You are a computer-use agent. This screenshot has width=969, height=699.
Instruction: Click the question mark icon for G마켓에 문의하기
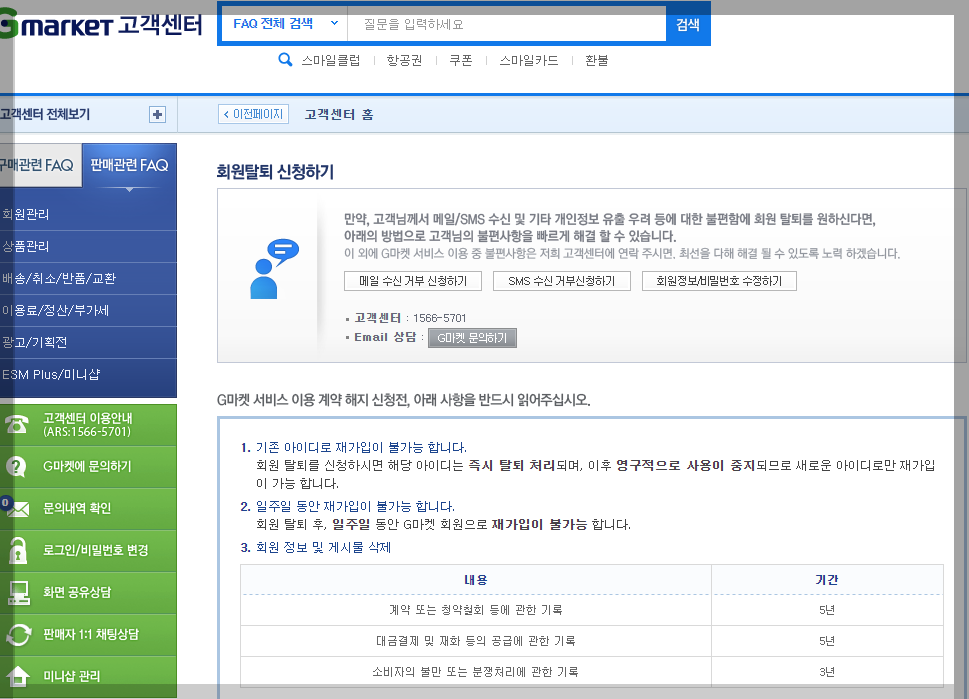point(16,467)
